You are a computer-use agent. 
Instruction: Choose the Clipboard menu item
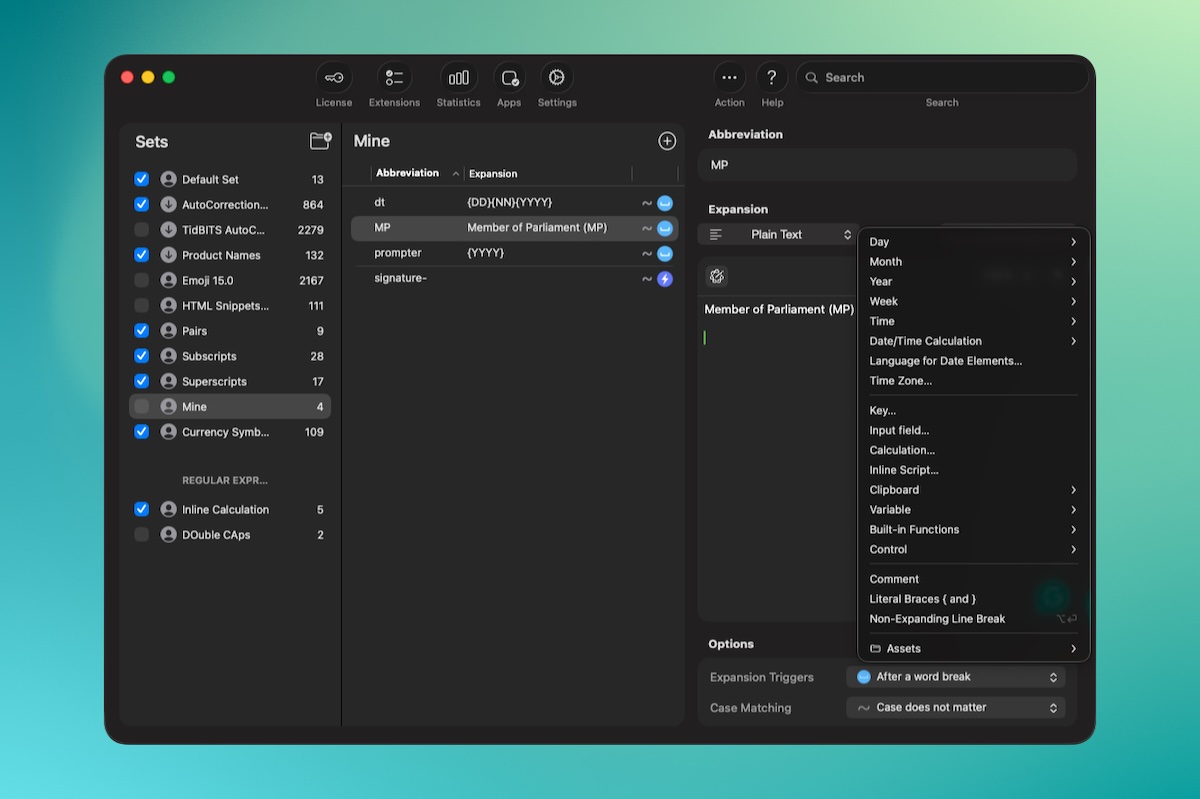(x=894, y=490)
